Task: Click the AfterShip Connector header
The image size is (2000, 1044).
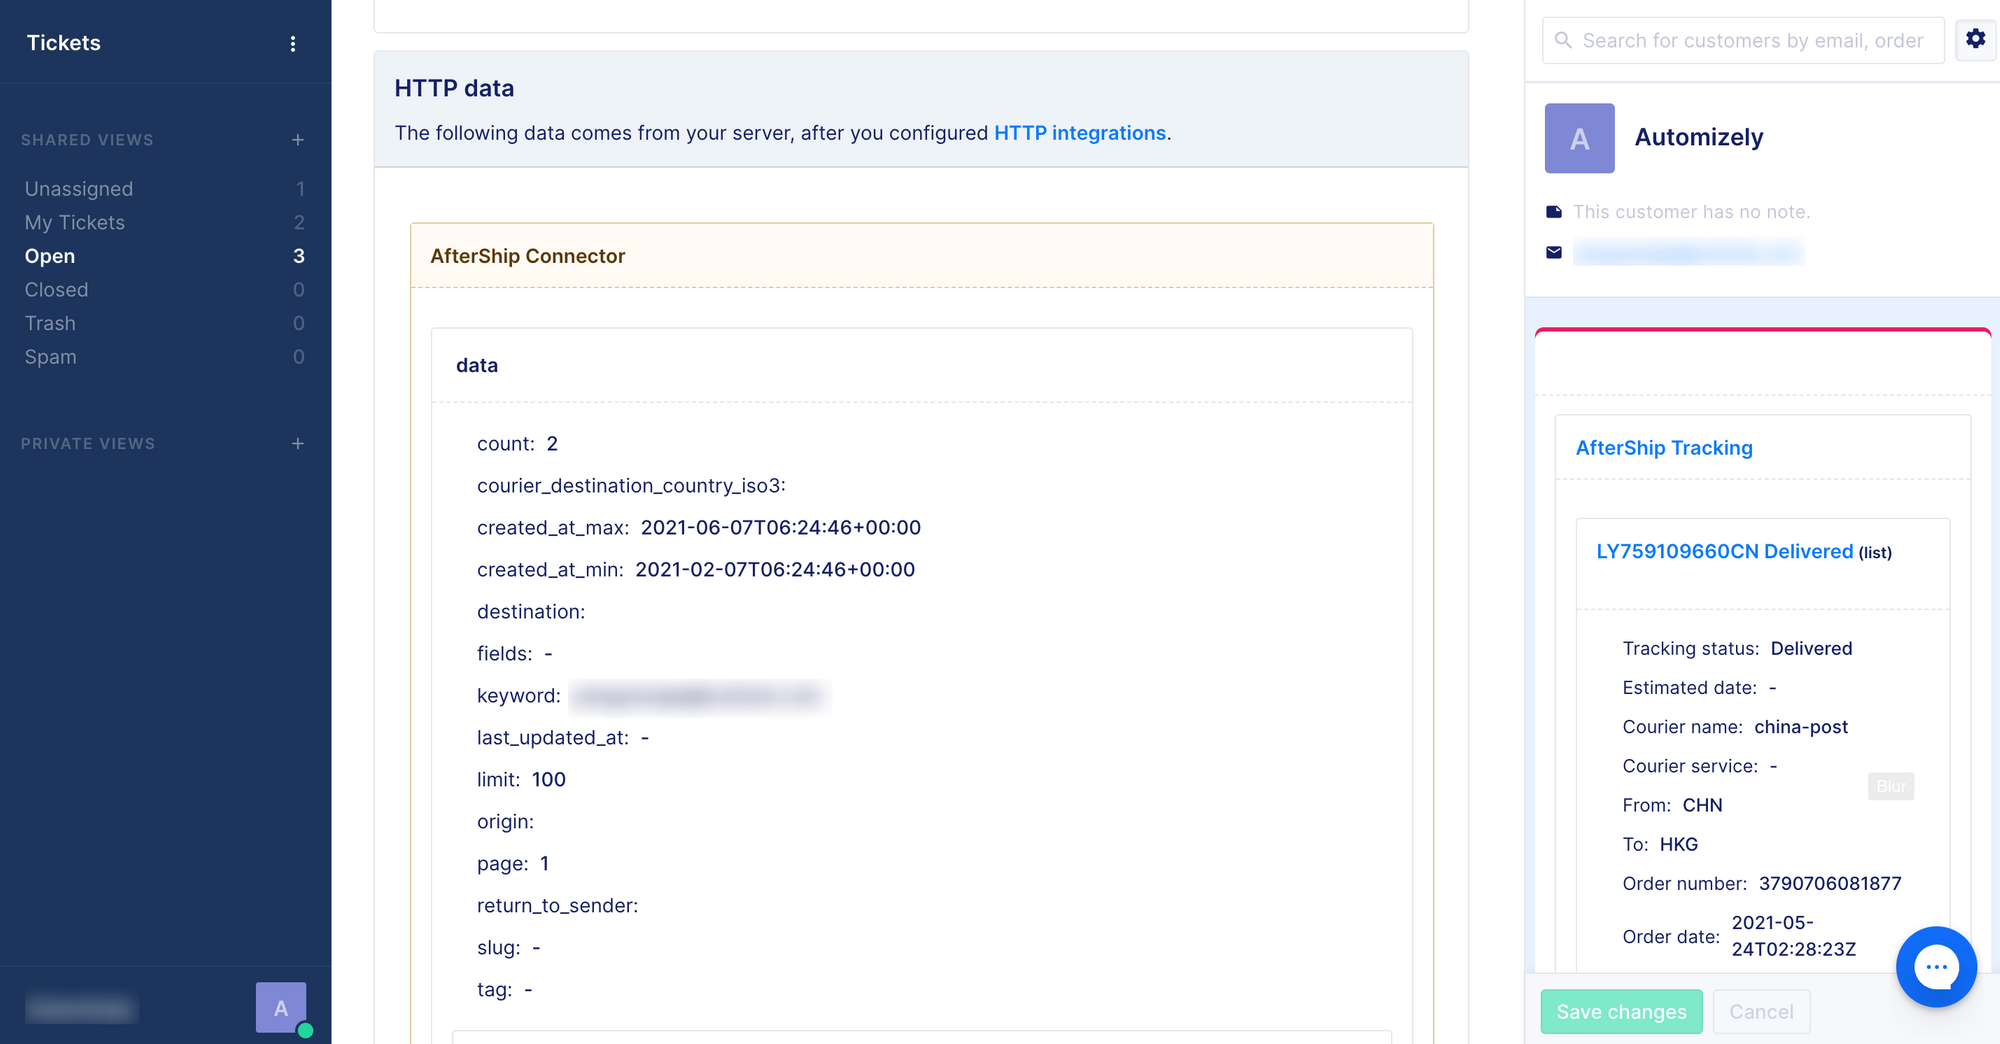Action: [x=921, y=256]
